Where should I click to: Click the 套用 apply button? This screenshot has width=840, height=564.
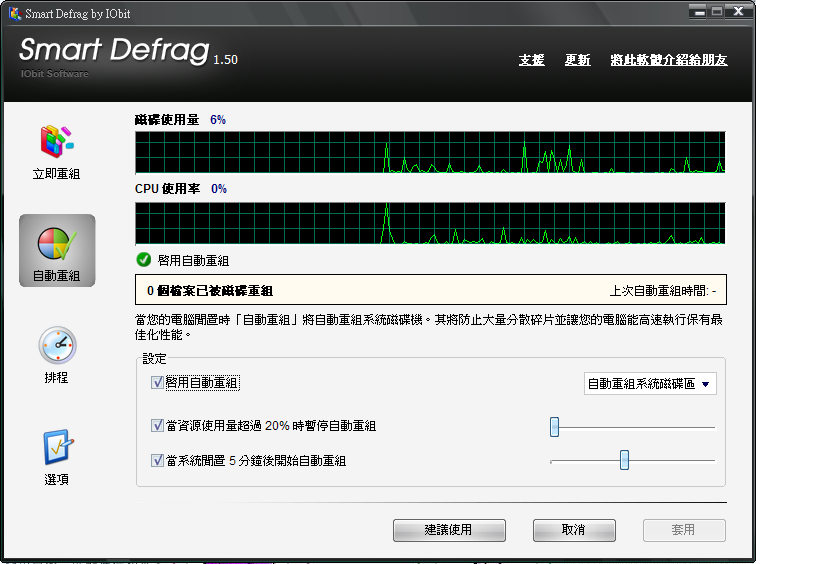pos(684,530)
